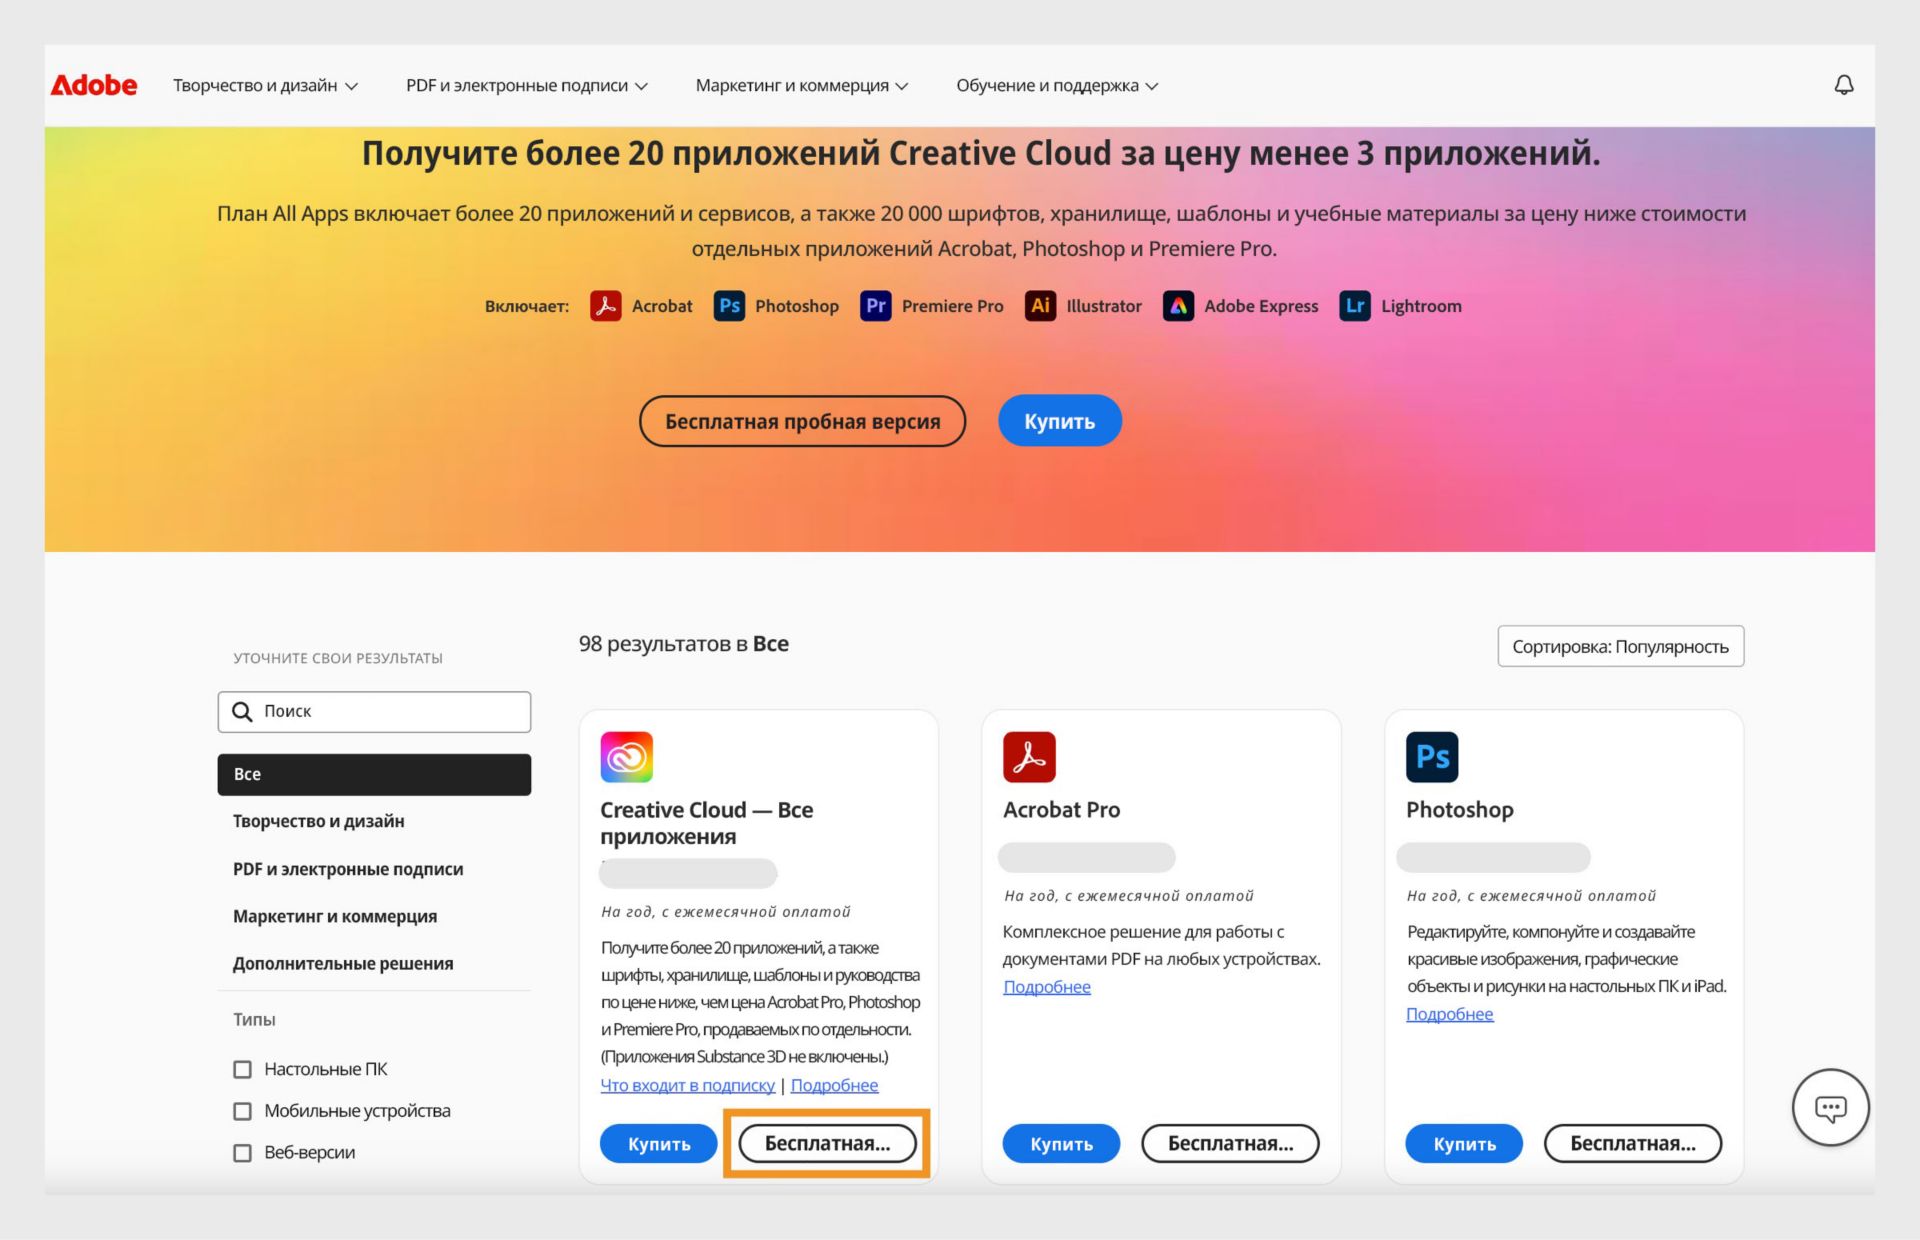The width and height of the screenshot is (1920, 1240).
Task: Click the highlighted Бесплатная trial button for Creative Cloud
Action: pyautogui.click(x=827, y=1142)
